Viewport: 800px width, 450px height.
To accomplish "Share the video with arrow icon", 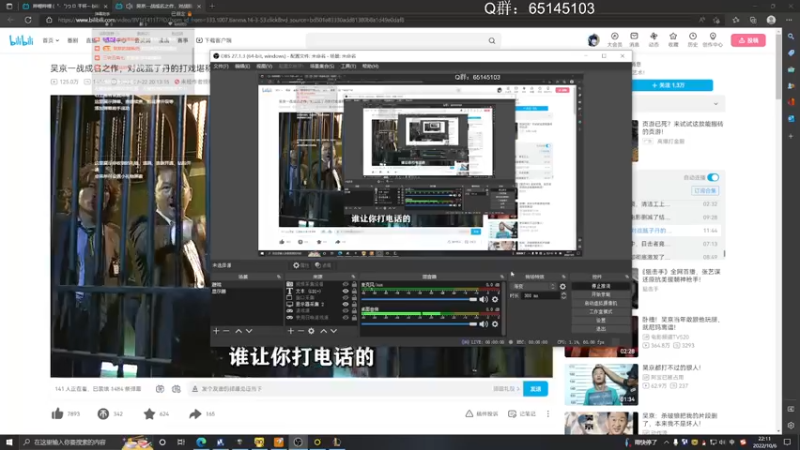I will pyautogui.click(x=195, y=414).
